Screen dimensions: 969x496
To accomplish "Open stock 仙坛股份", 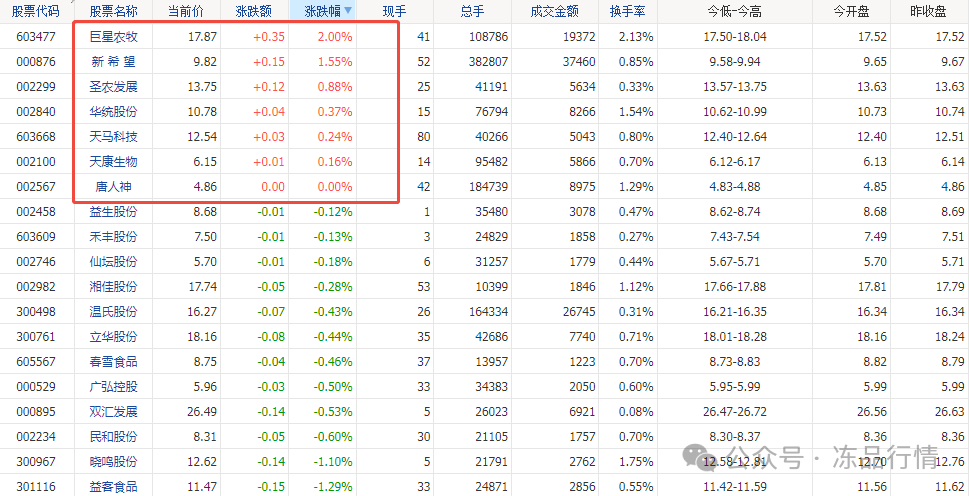I will pos(113,262).
